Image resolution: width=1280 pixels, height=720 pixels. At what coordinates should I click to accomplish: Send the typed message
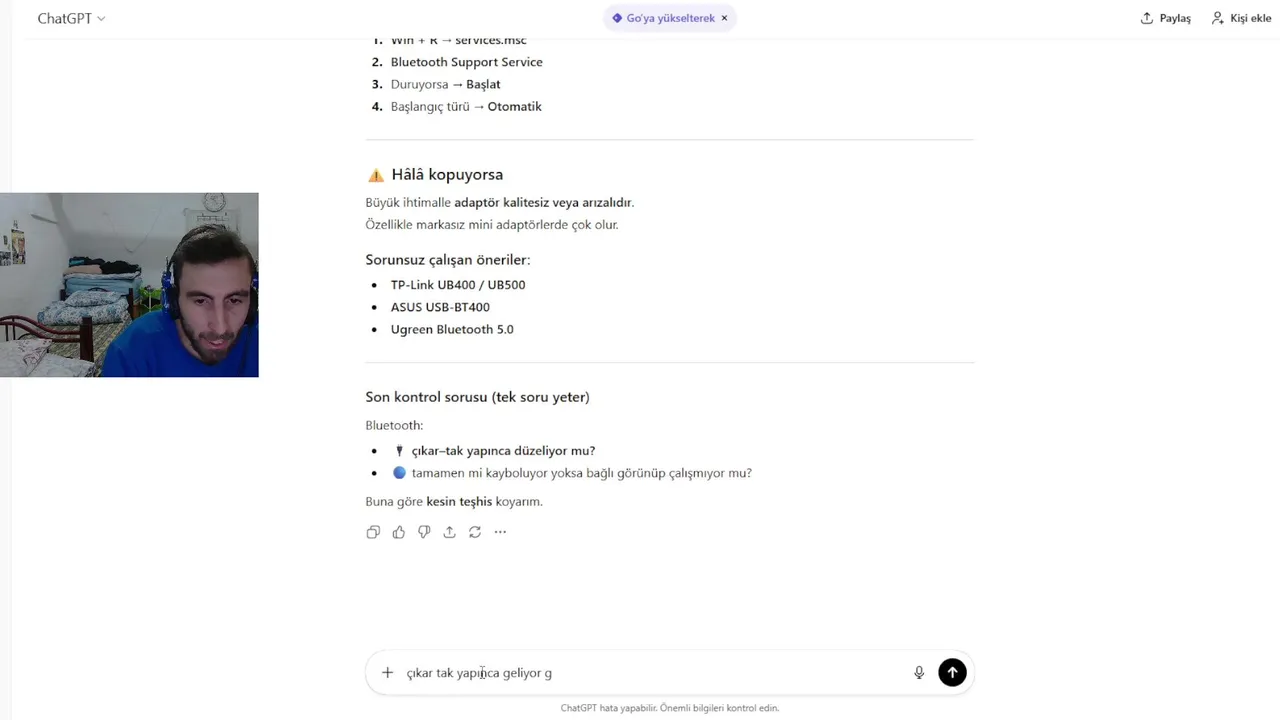point(952,673)
